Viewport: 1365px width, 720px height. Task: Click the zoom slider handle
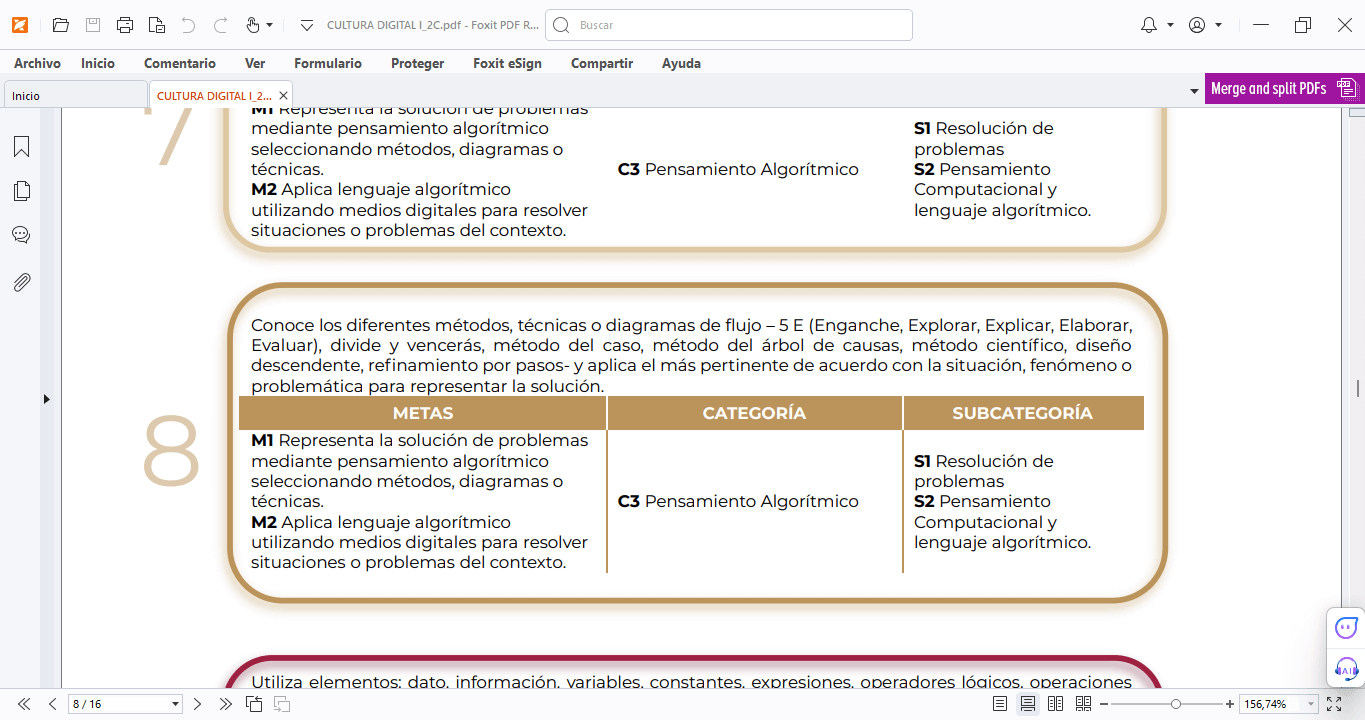coord(1176,704)
